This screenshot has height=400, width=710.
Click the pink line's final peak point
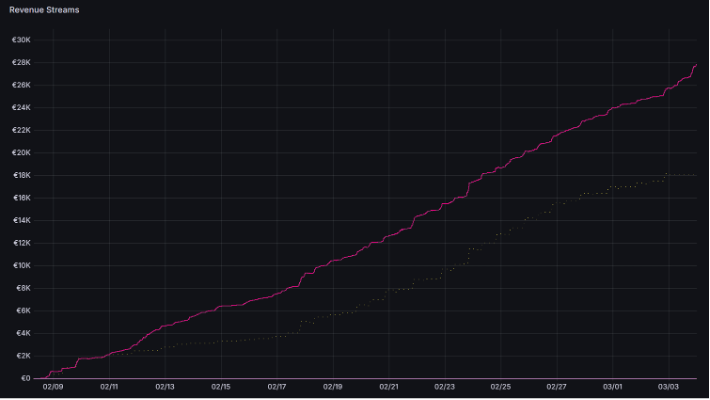pos(695,65)
